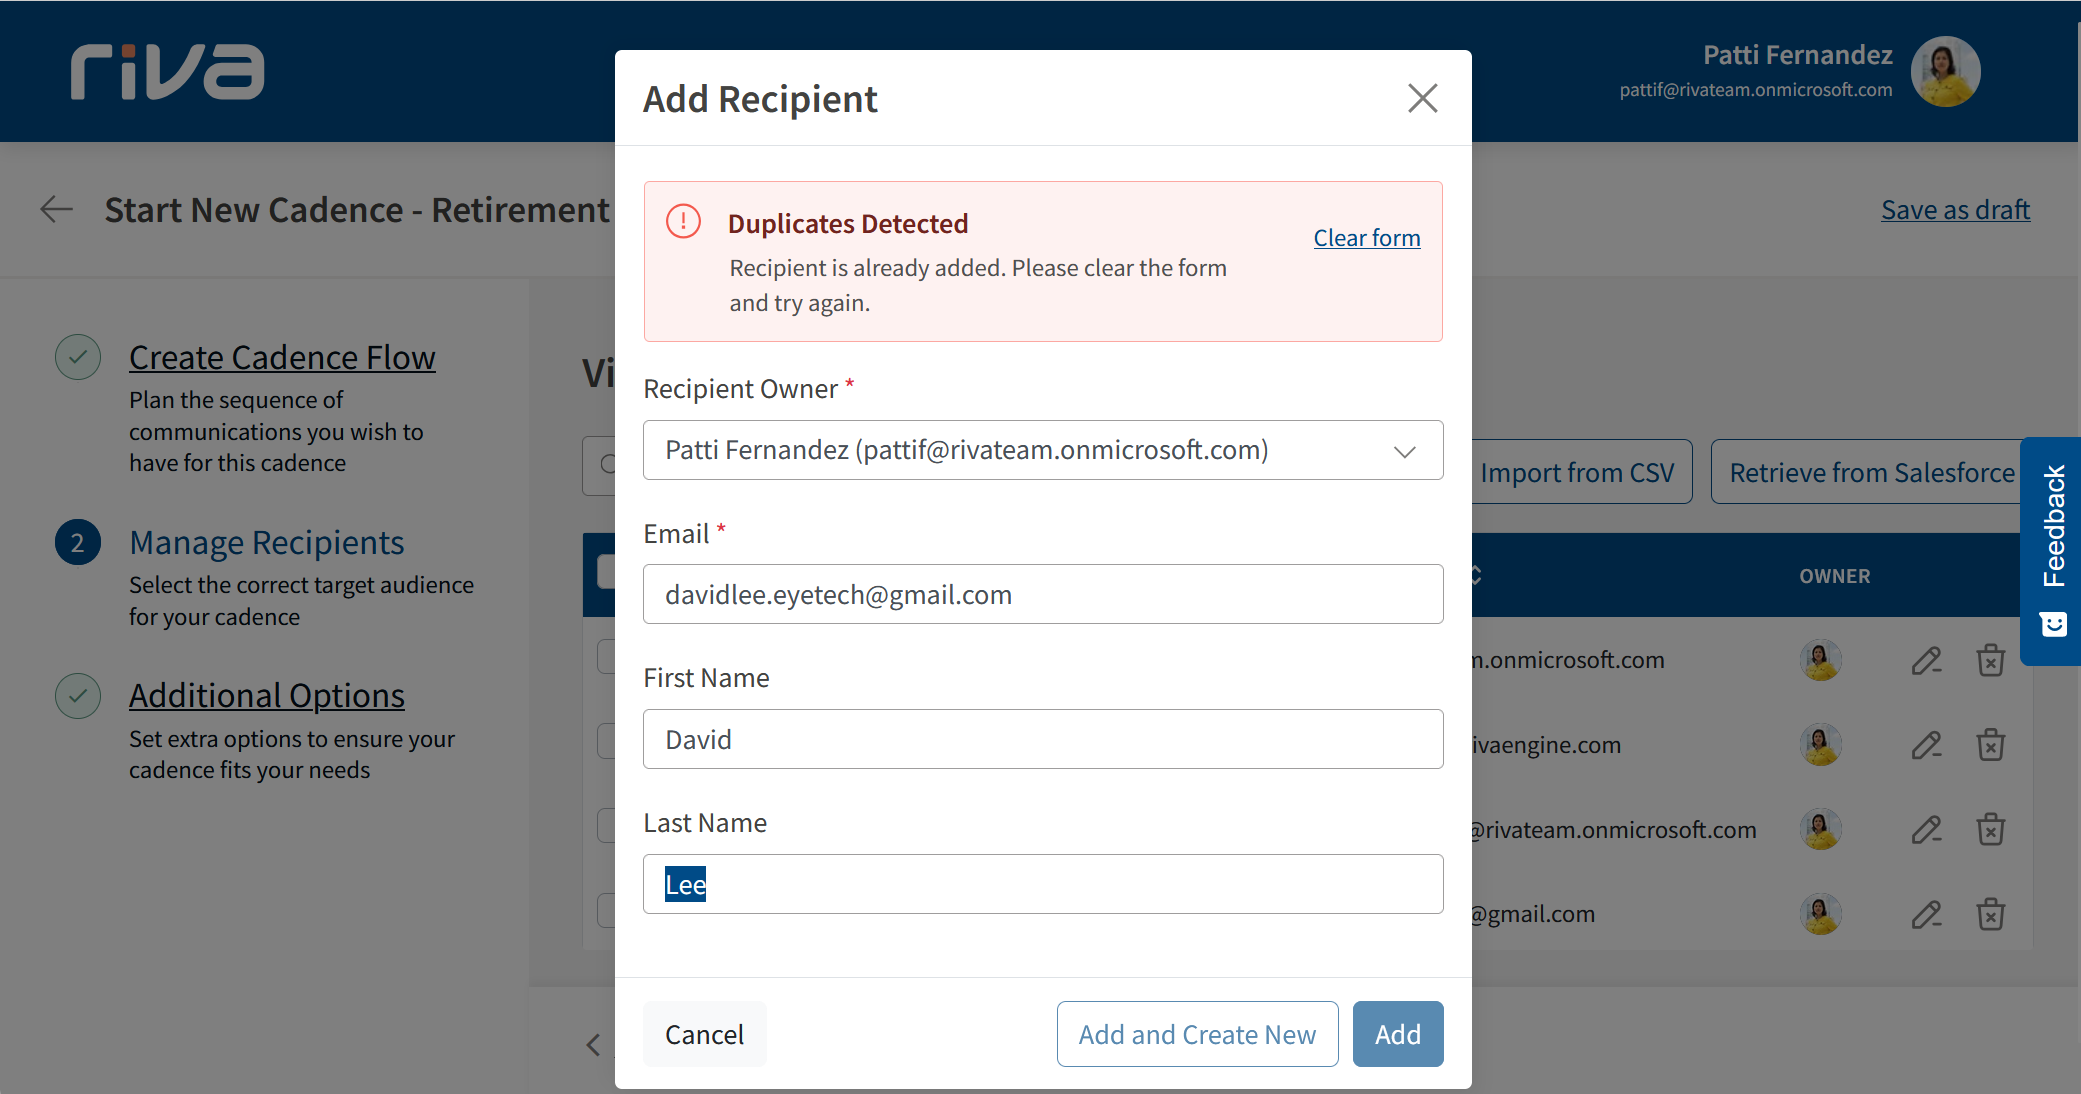Screen dimensions: 2081x1094
Task: Click trash icon on rivaengine.com row
Action: tap(1990, 745)
